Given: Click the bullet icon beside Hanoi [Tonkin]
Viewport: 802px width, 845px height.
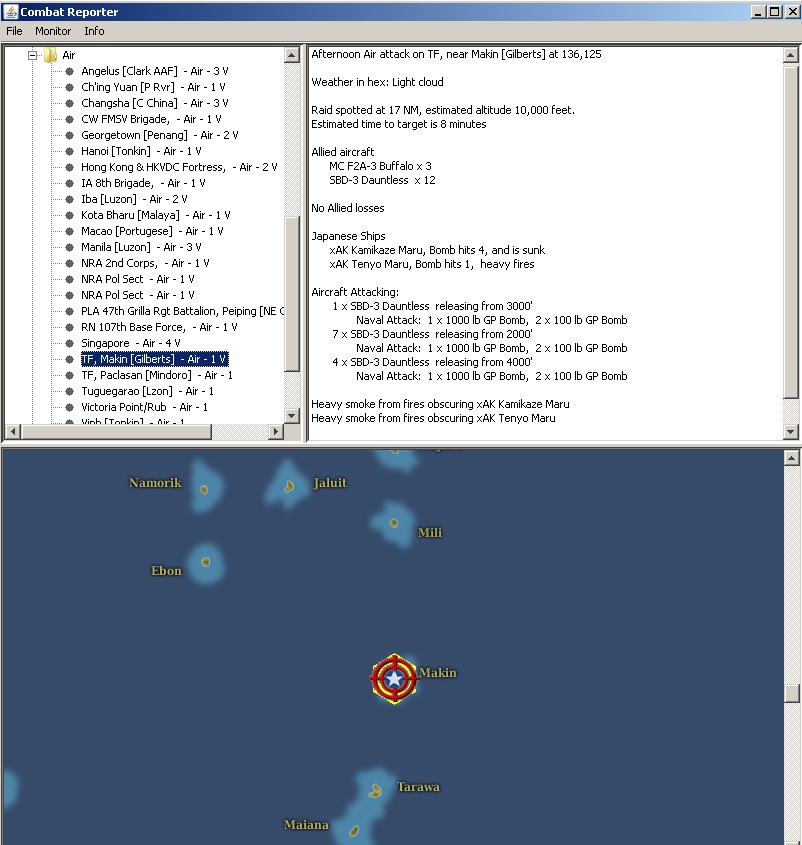Looking at the screenshot, I should (x=69, y=151).
